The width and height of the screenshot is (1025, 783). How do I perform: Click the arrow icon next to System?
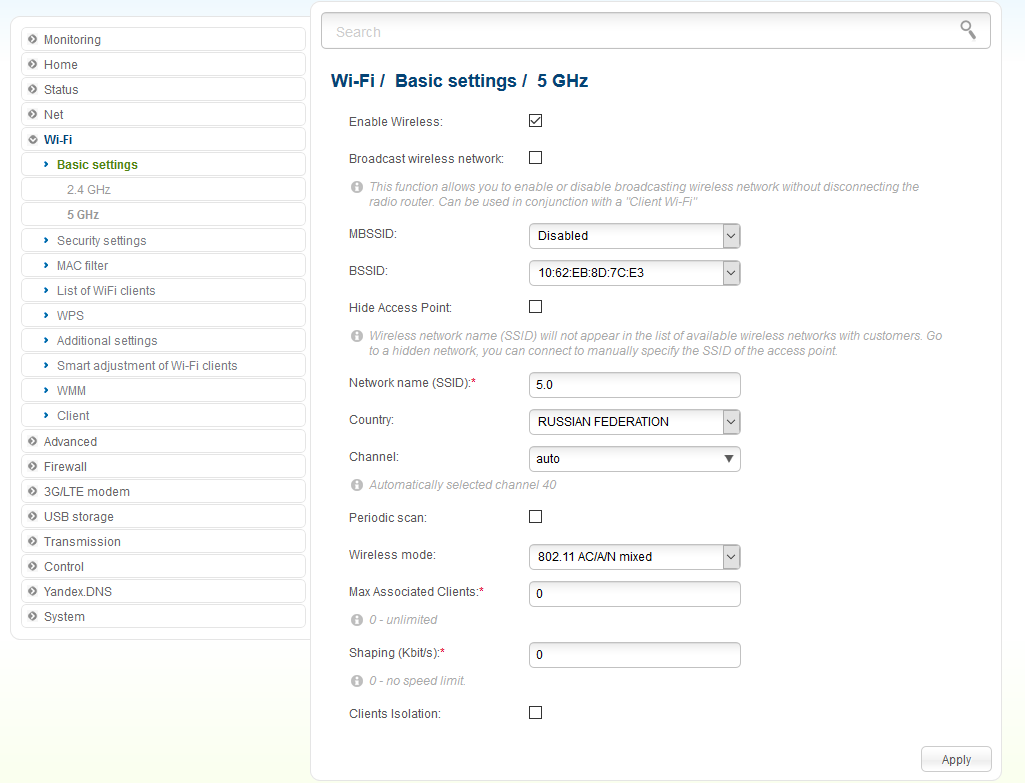coord(33,617)
